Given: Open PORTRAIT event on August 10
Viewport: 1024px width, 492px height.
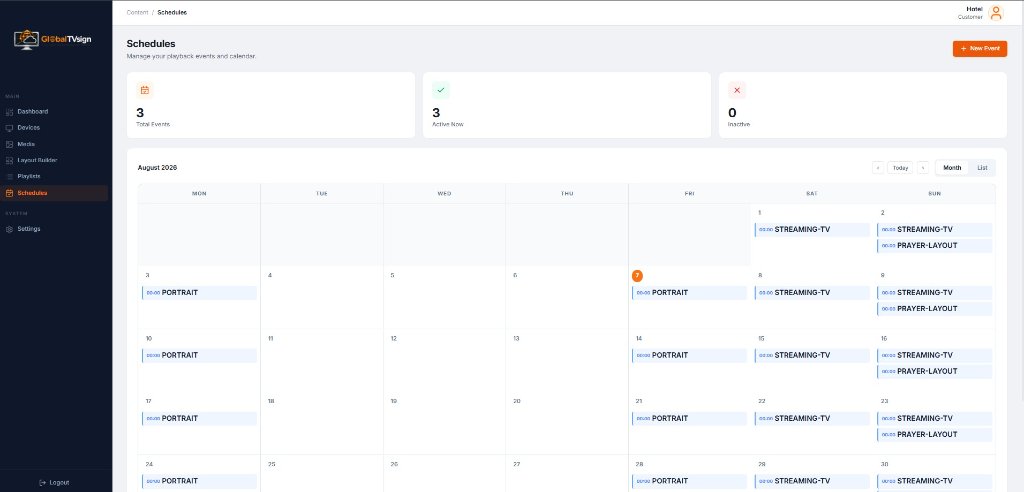Looking at the screenshot, I should tap(199, 355).
